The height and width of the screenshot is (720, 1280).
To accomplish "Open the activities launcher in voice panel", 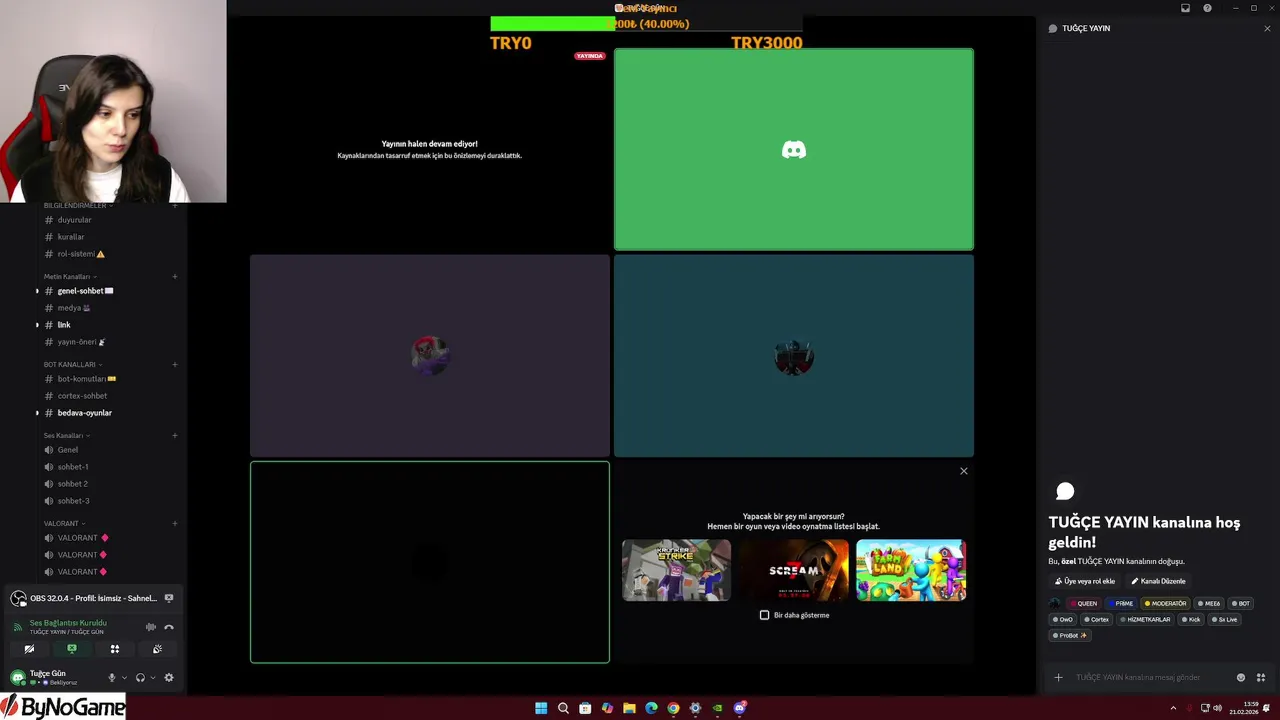I will 114,649.
